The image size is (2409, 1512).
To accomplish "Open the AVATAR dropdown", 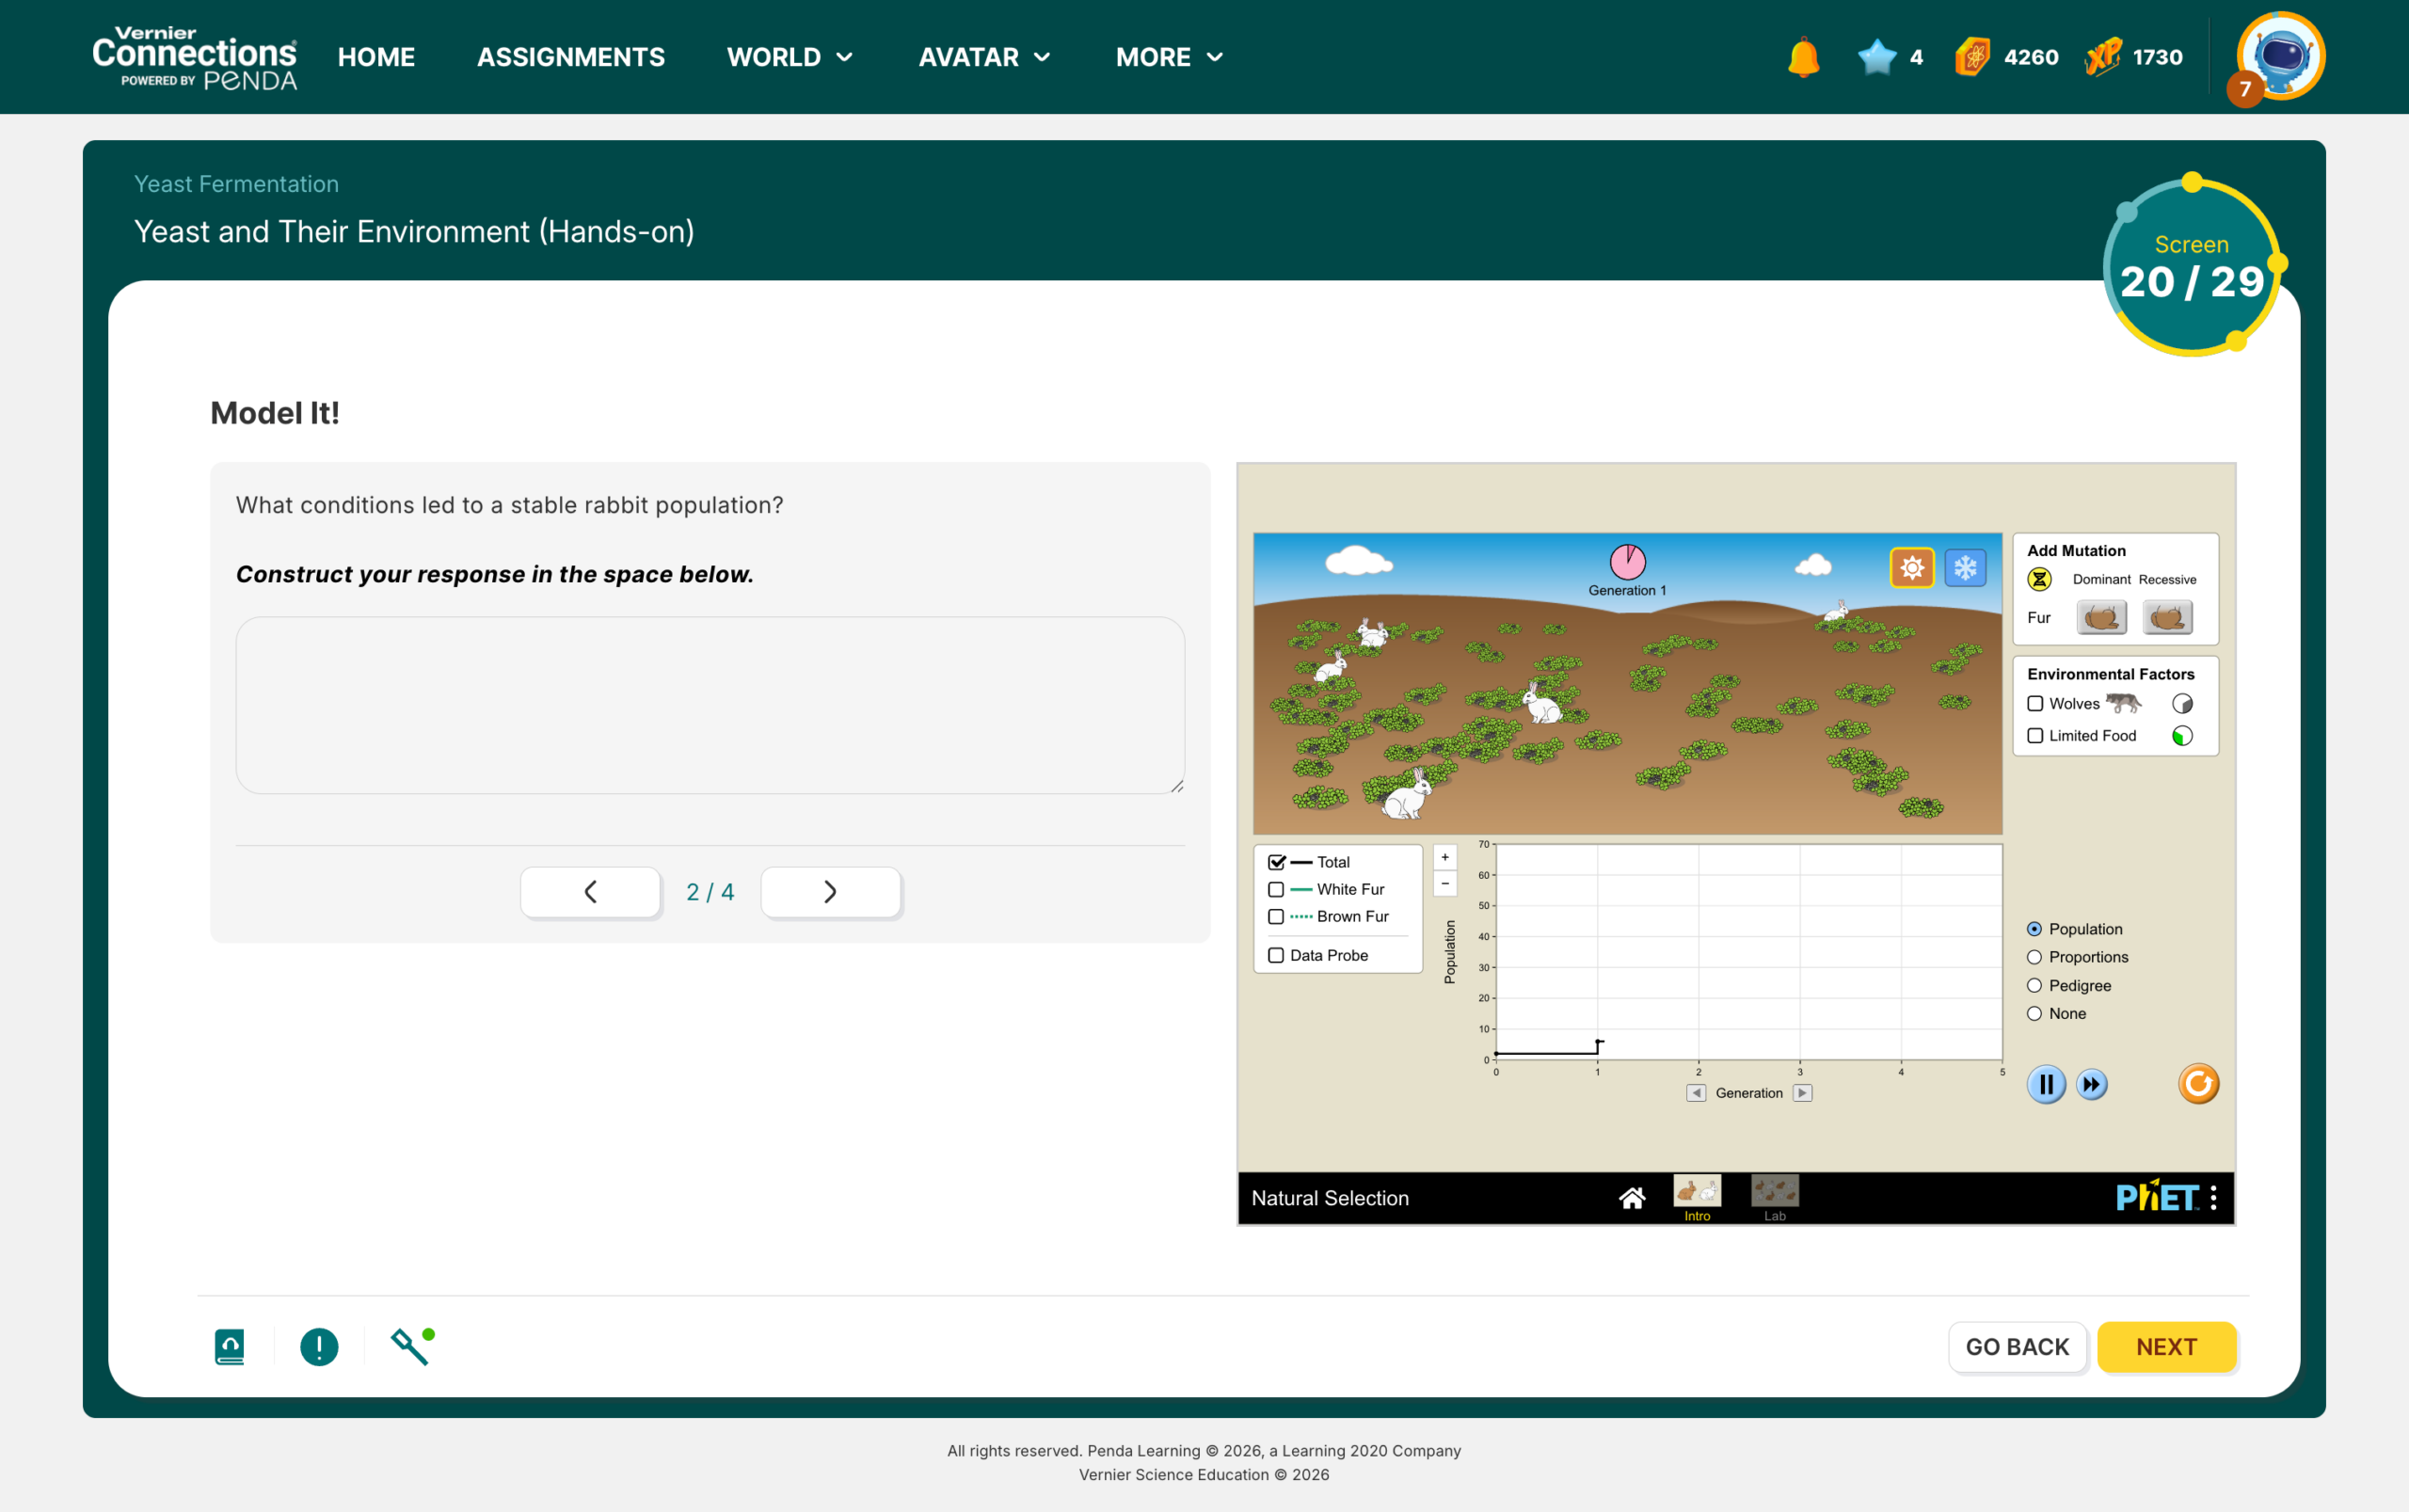I will (984, 57).
